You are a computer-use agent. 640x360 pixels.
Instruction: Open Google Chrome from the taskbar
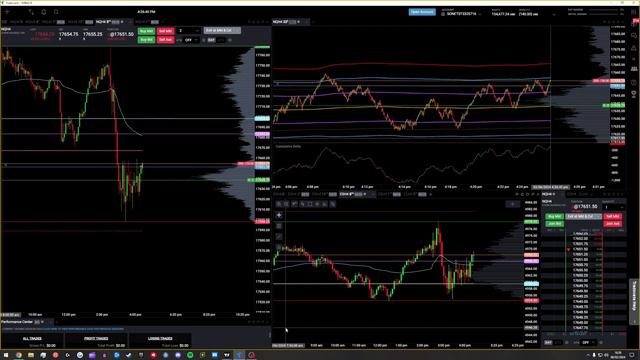click(x=19, y=355)
